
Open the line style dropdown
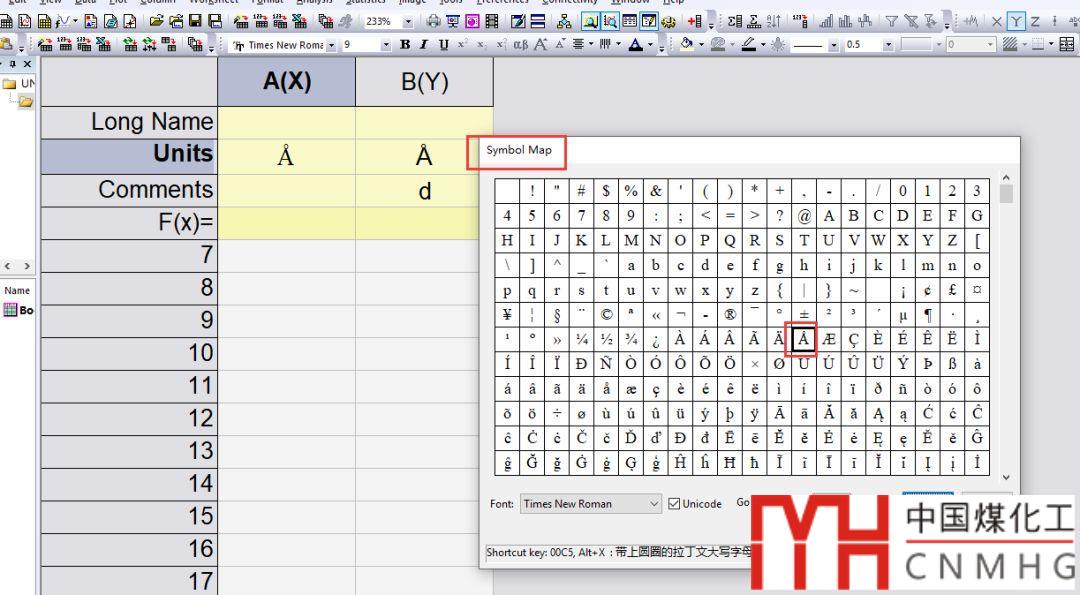[833, 45]
